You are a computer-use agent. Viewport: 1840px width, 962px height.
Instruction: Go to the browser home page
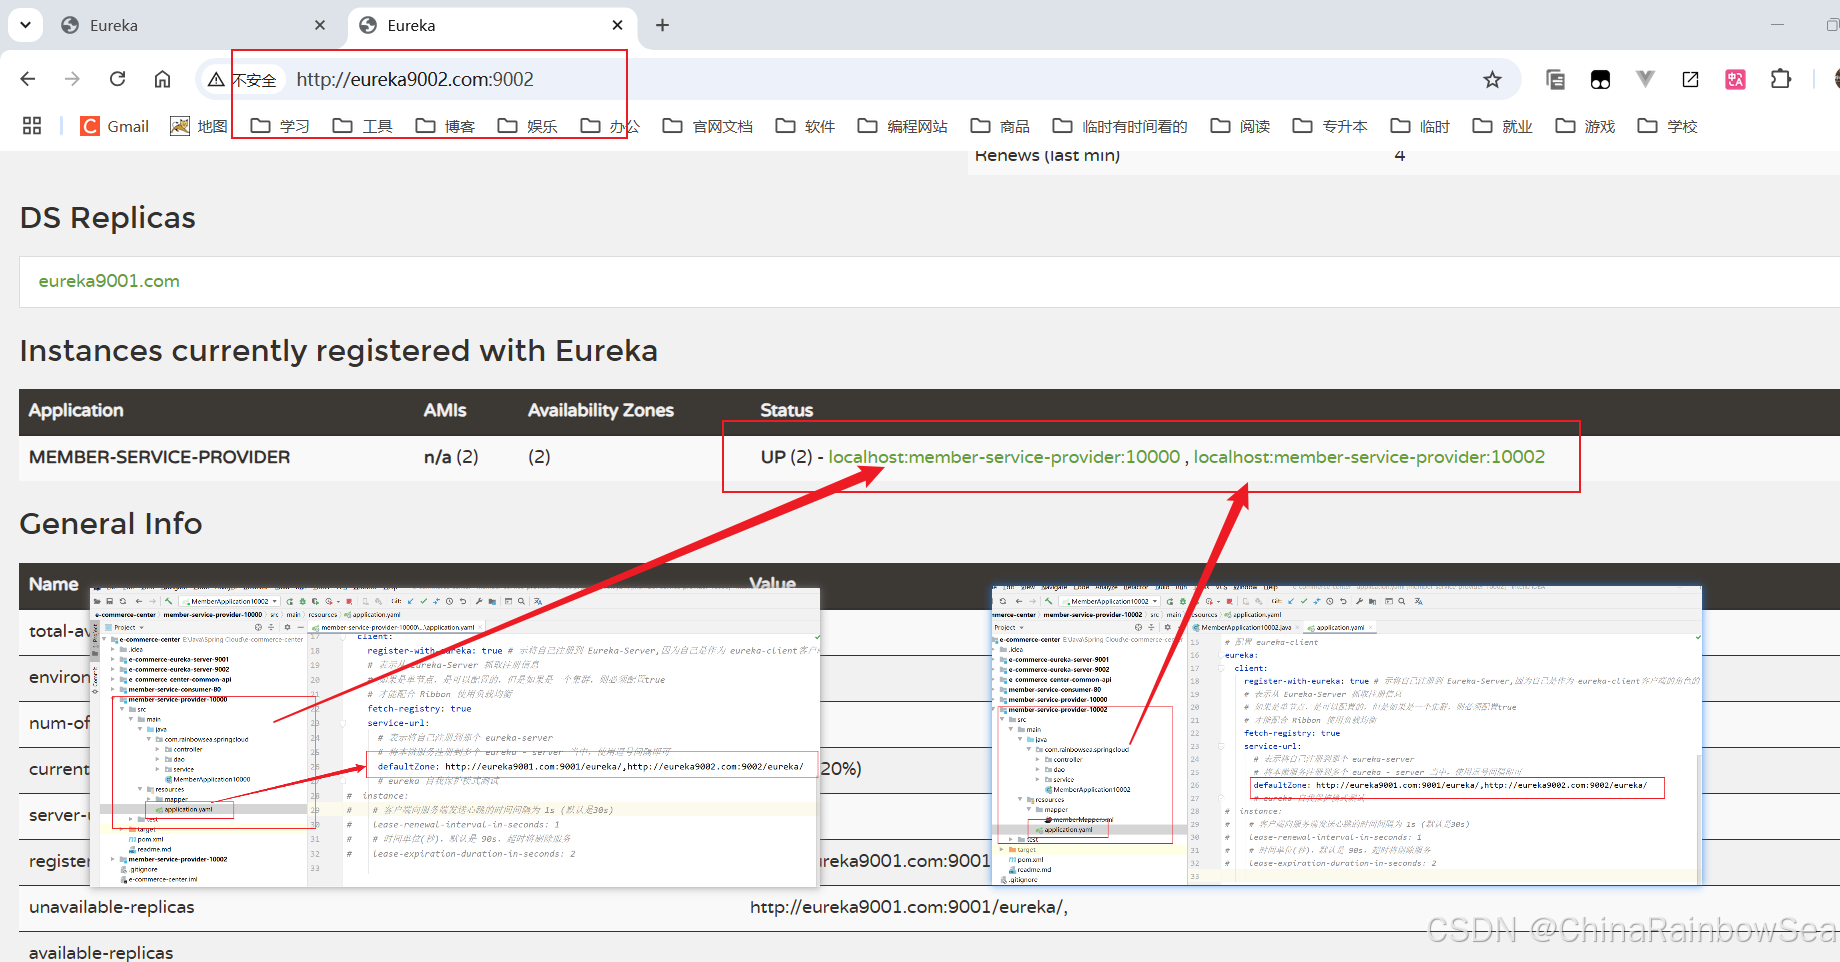162,79
